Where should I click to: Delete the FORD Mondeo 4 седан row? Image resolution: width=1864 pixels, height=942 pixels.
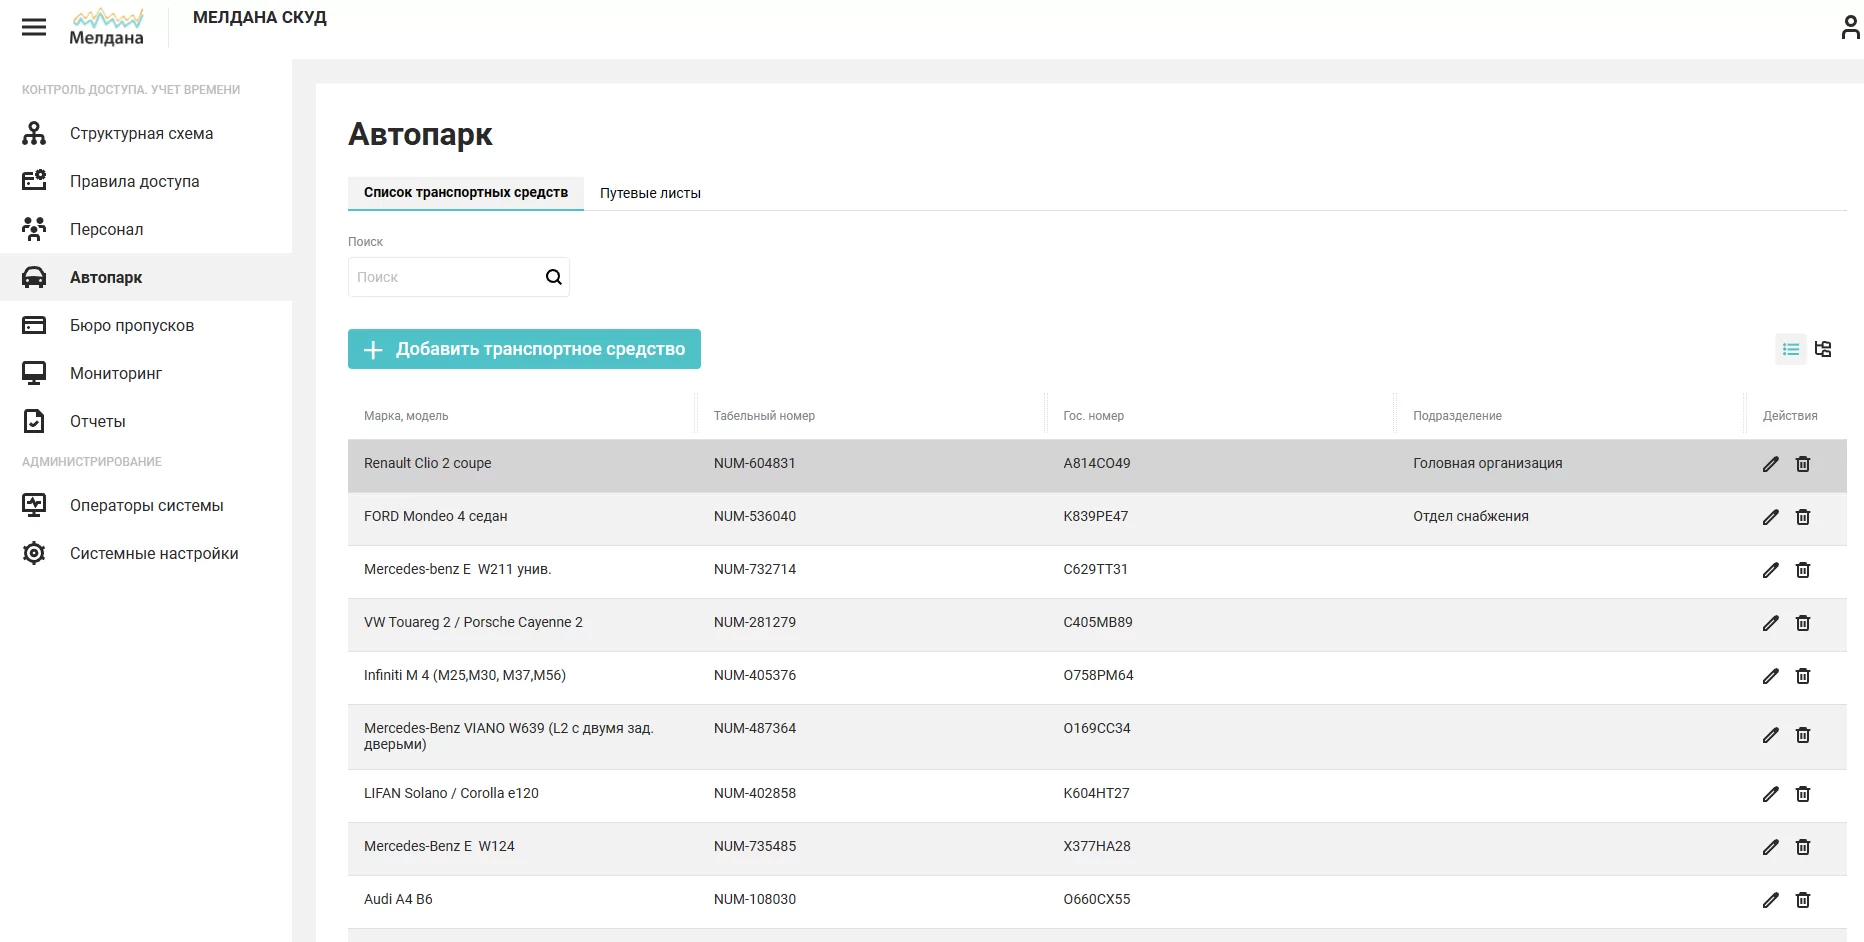1803,517
